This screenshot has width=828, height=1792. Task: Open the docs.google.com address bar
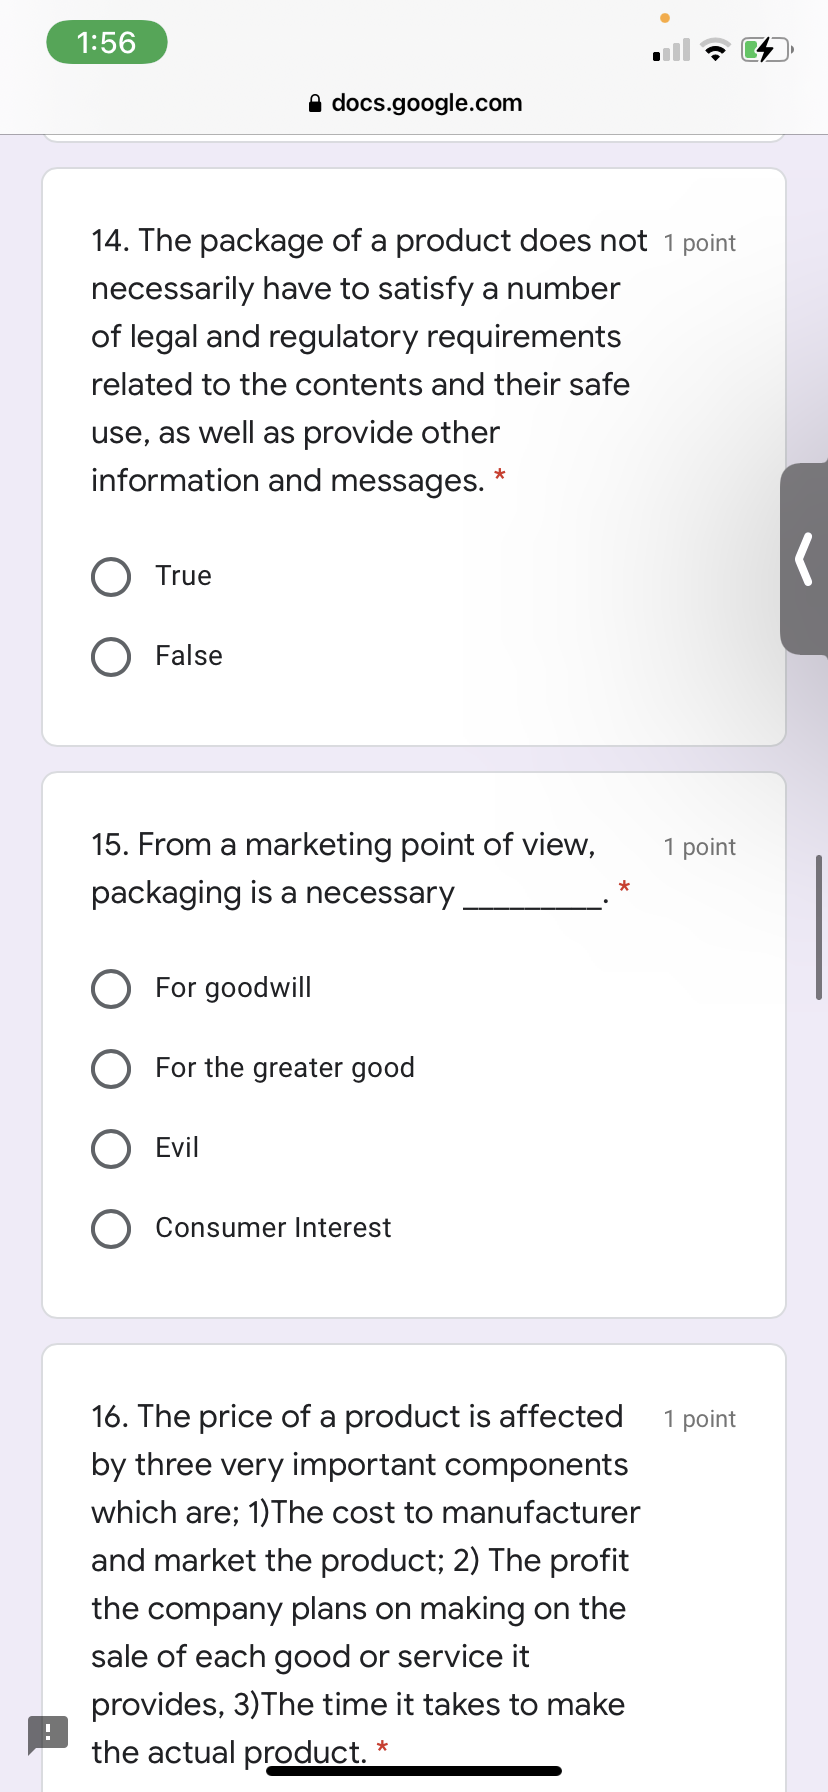coord(428,103)
